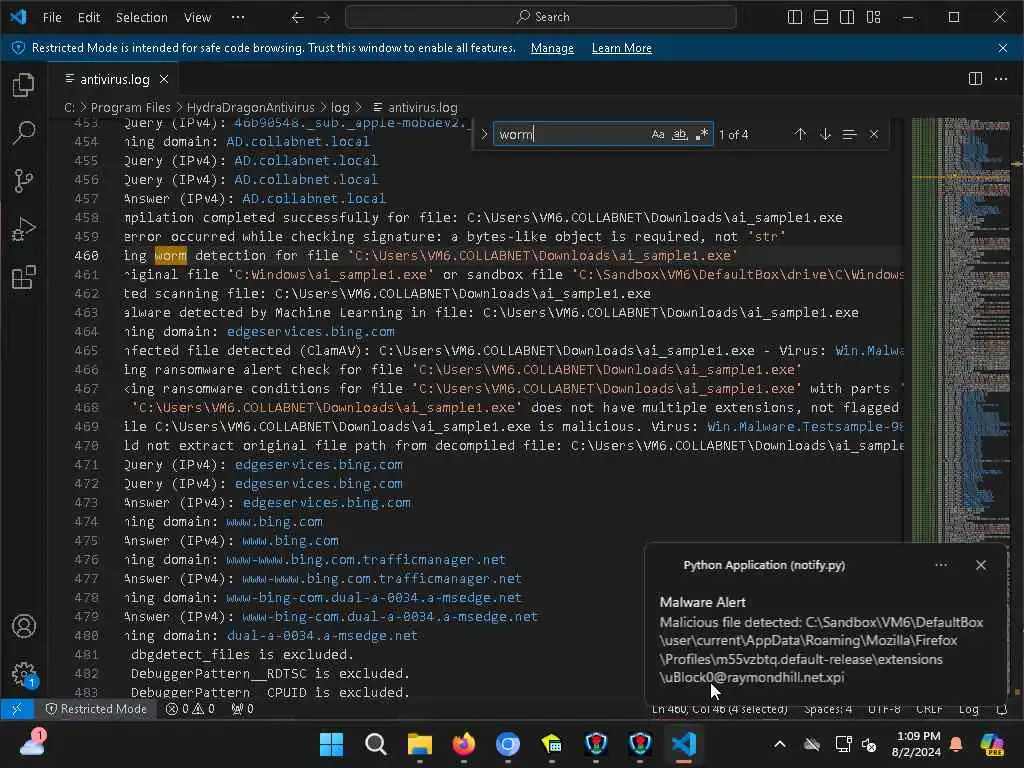The width and height of the screenshot is (1024, 768).
Task: Open the Edit menu
Action: point(89,18)
